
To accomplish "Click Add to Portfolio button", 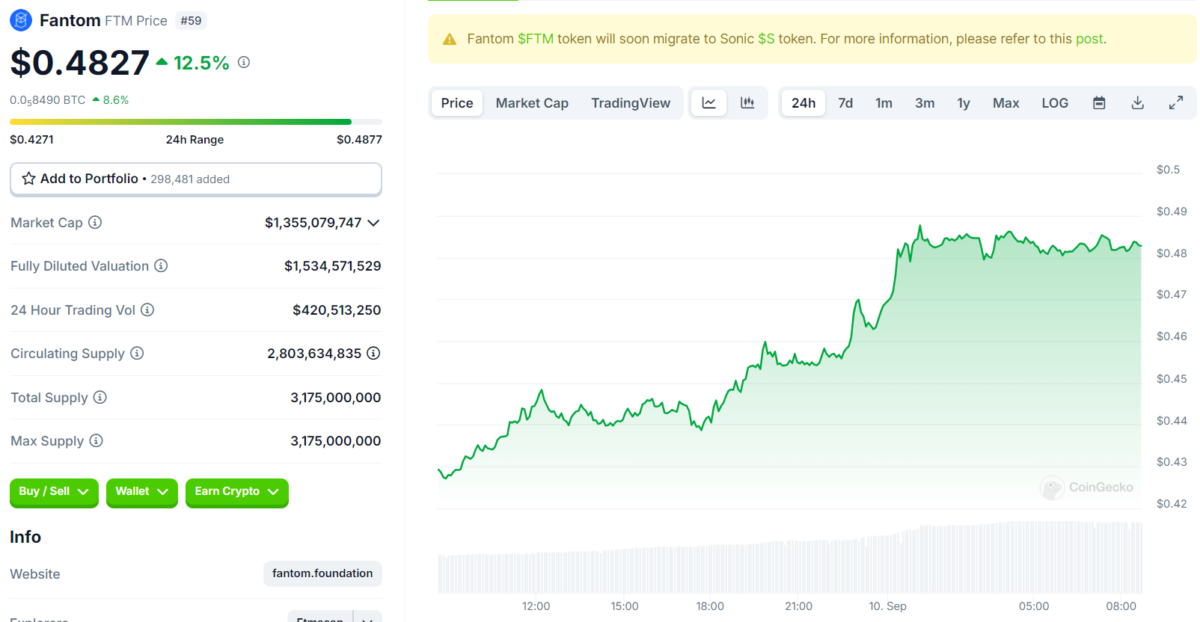I will [195, 179].
